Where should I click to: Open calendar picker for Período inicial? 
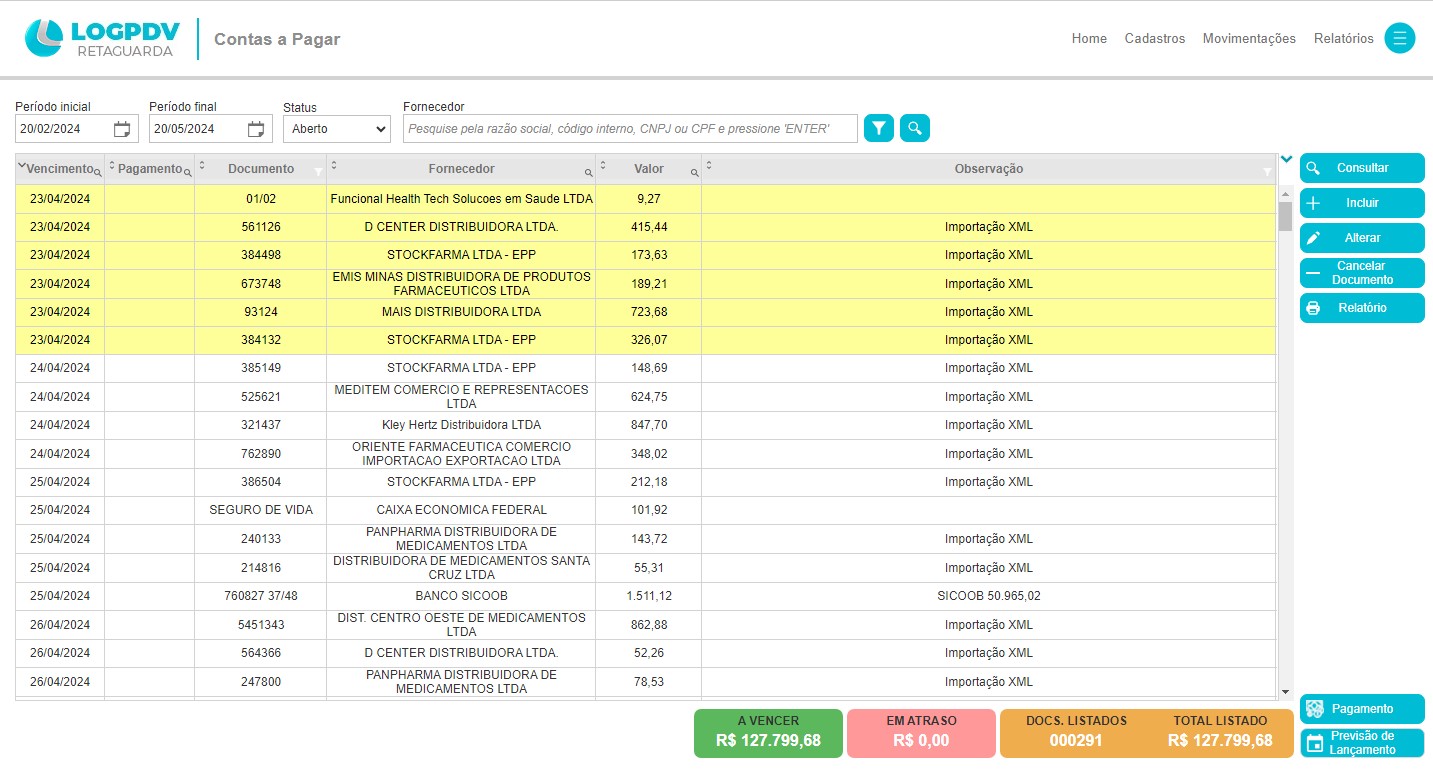[x=122, y=129]
